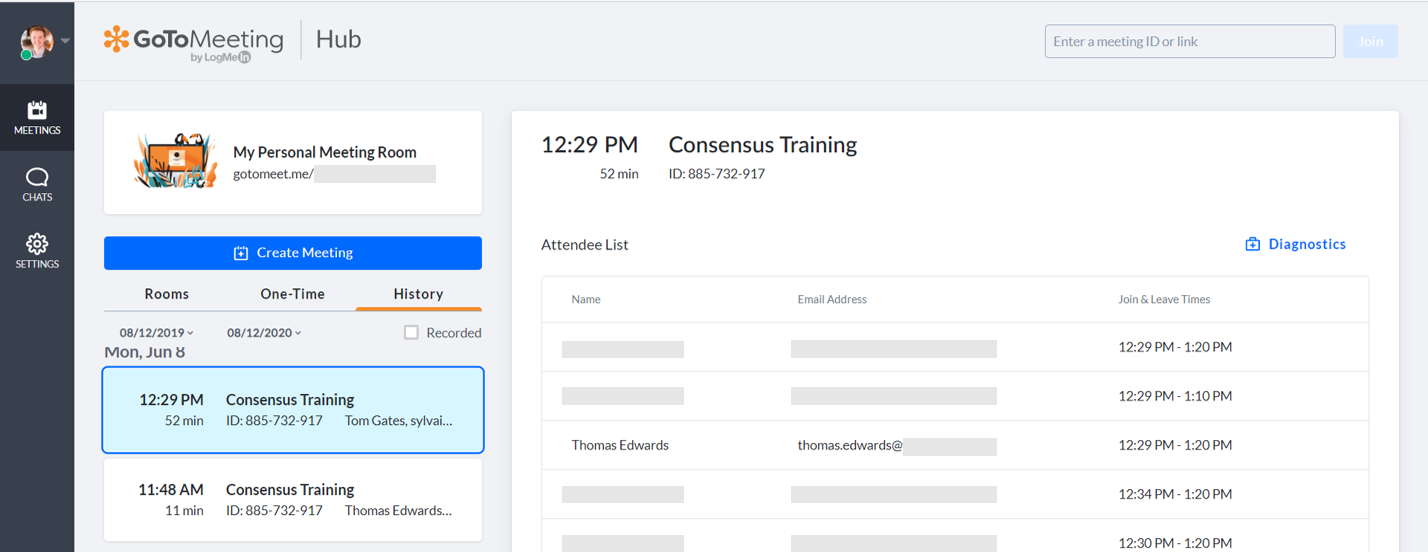Select the Thomas Edwards attendee name

(x=620, y=445)
